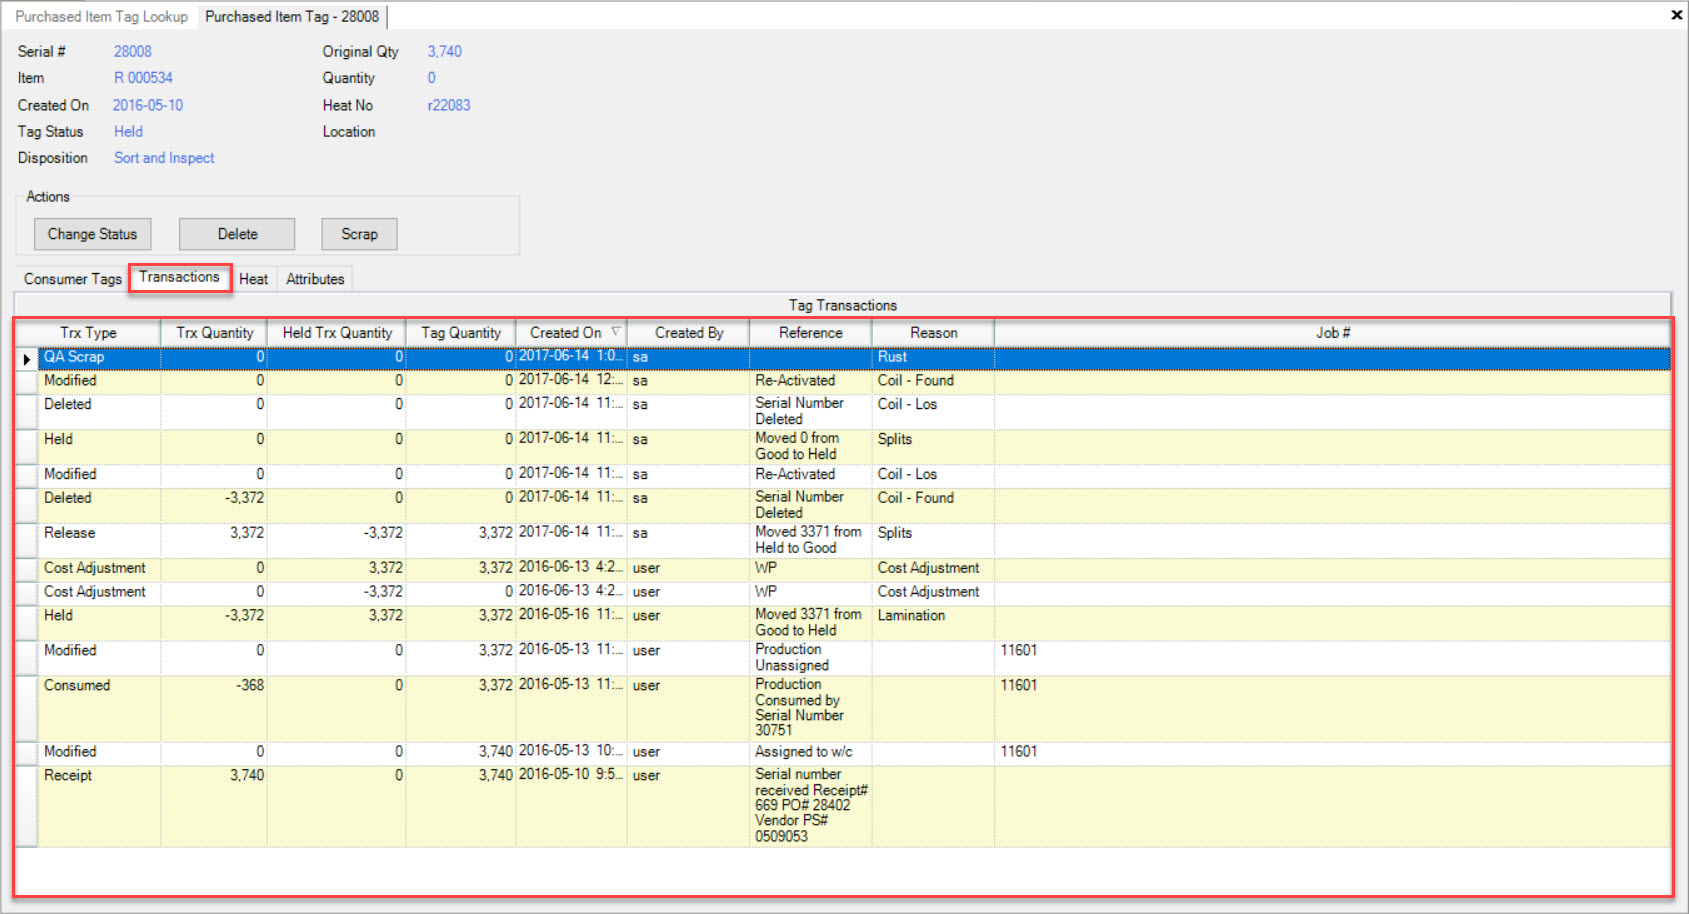Sort by the Reference column header
The image size is (1689, 914).
811,333
